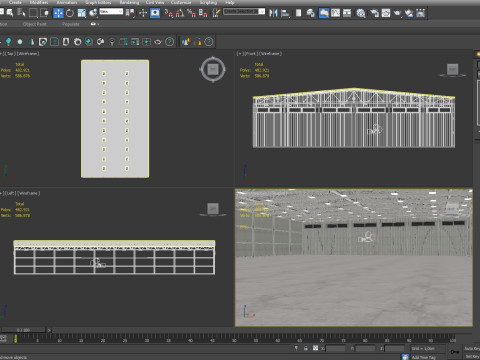Viewport: 480px width, 360px height.
Task: Open the Help menu
Action: tap(230, 2)
